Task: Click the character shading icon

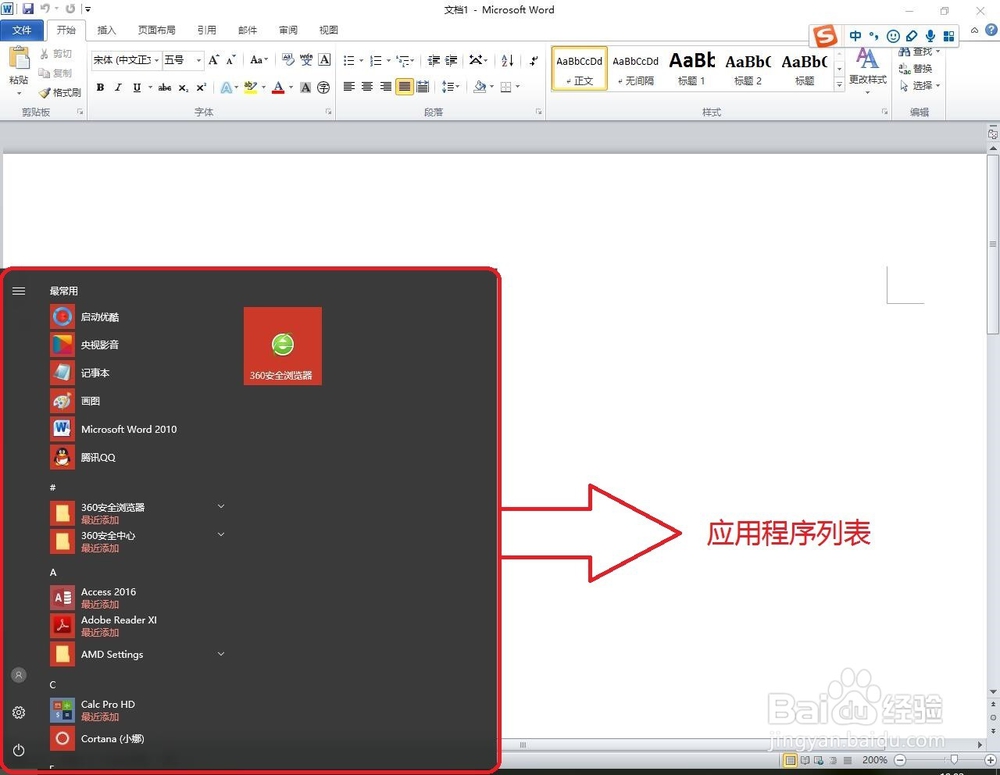Action: (305, 87)
